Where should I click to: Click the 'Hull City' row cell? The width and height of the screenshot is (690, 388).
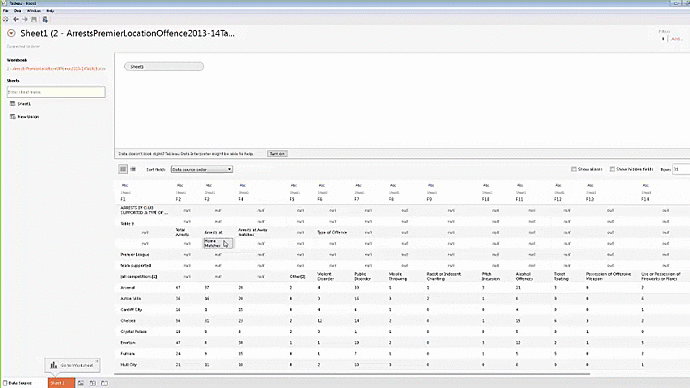[x=129, y=365]
